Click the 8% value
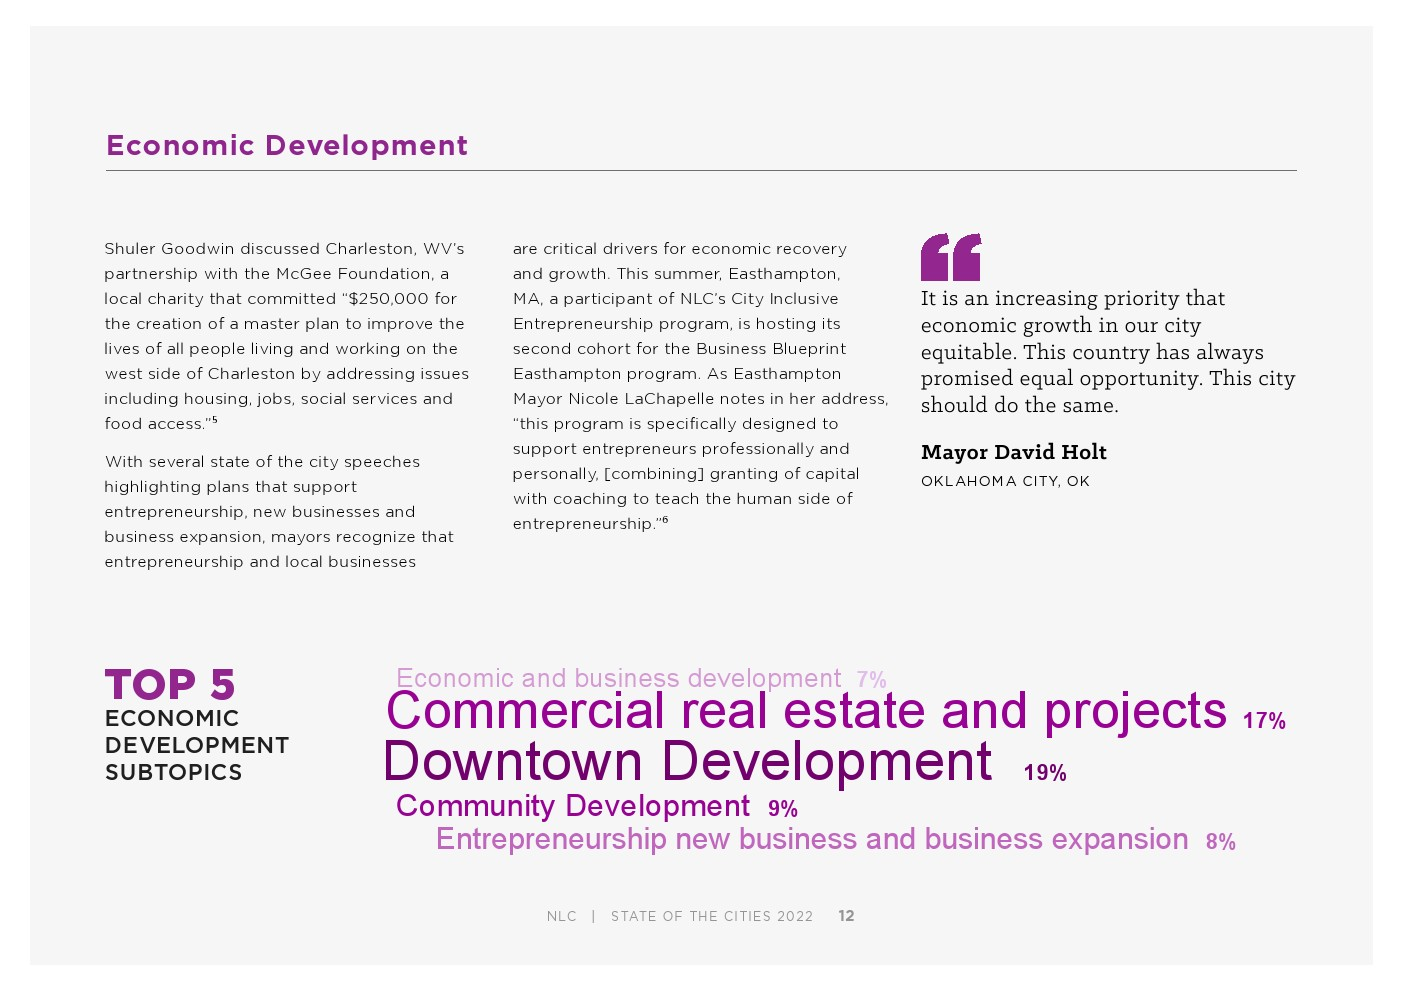 pos(1221,842)
